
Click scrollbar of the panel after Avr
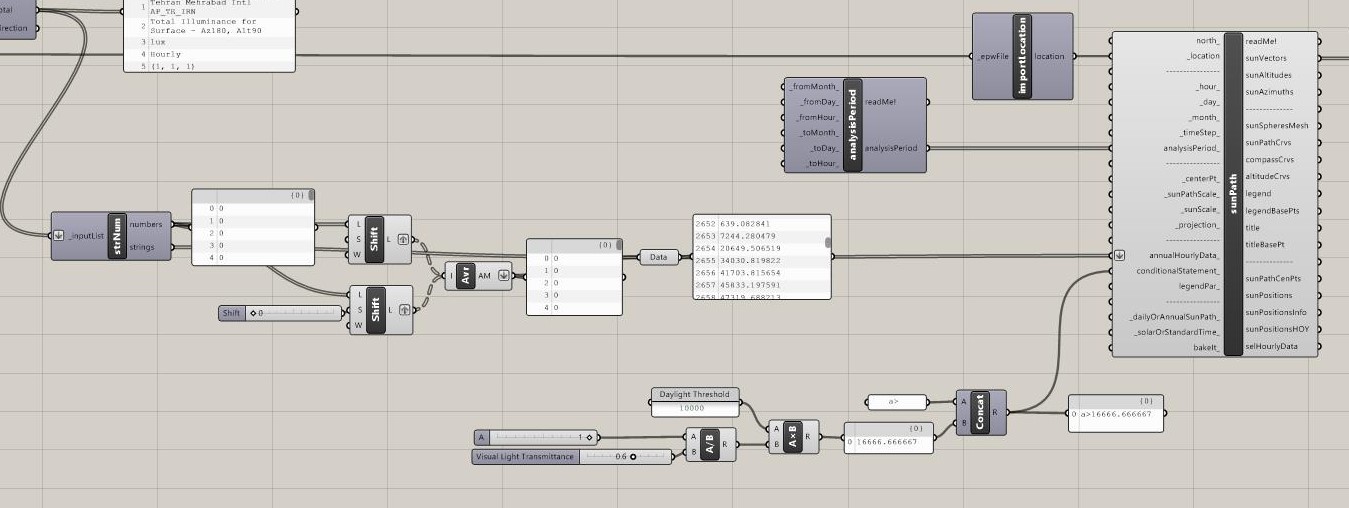pos(618,245)
